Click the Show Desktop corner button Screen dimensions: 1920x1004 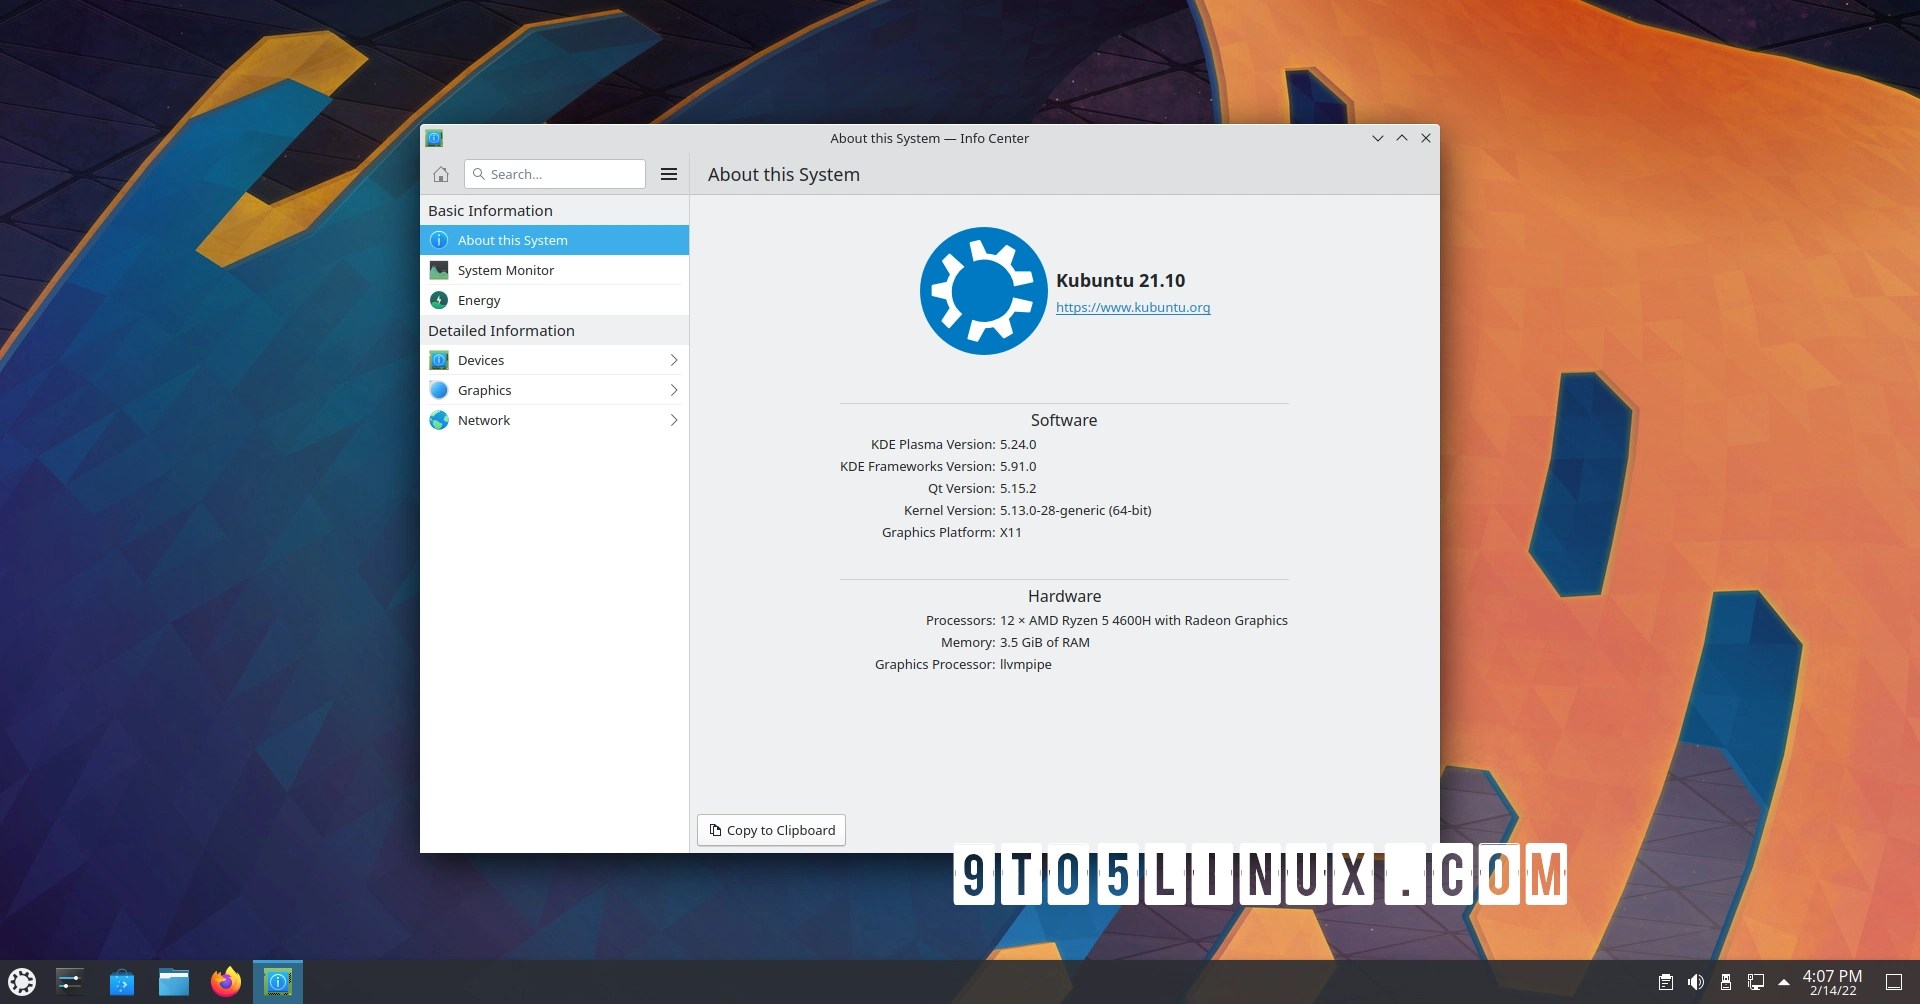(1893, 981)
